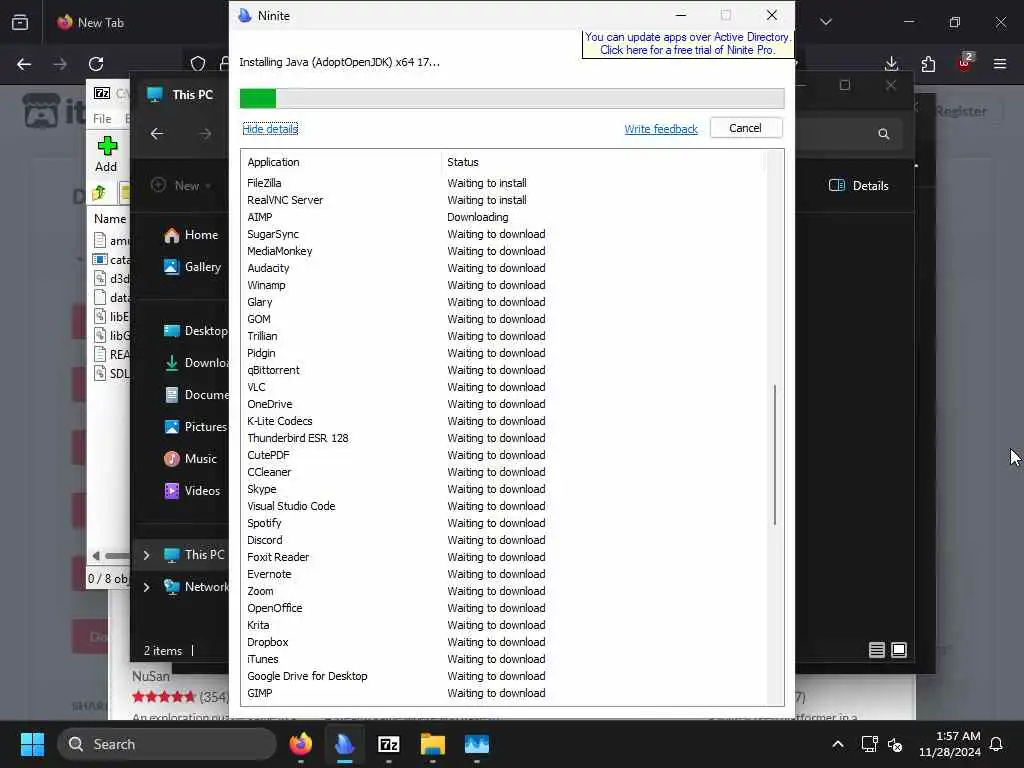Click Cancel in the Ninite installer
The image size is (1024, 768).
[745, 128]
